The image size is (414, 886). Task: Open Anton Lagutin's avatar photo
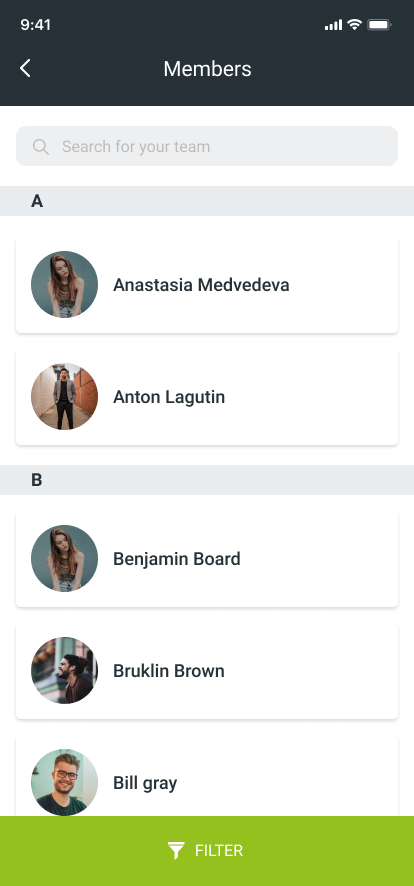click(64, 397)
